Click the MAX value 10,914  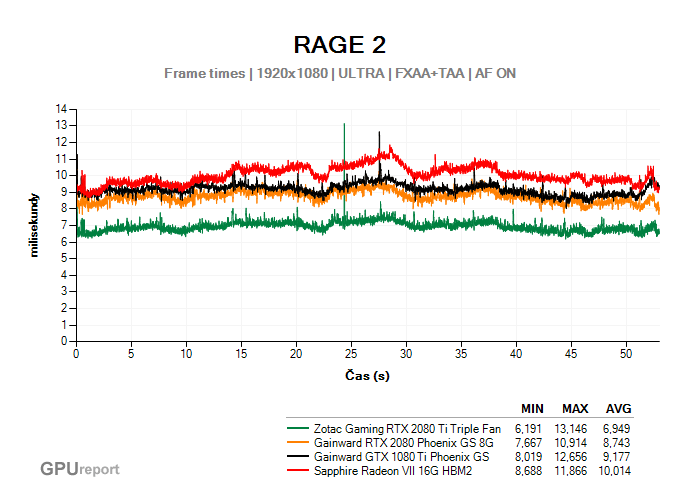coord(571,443)
